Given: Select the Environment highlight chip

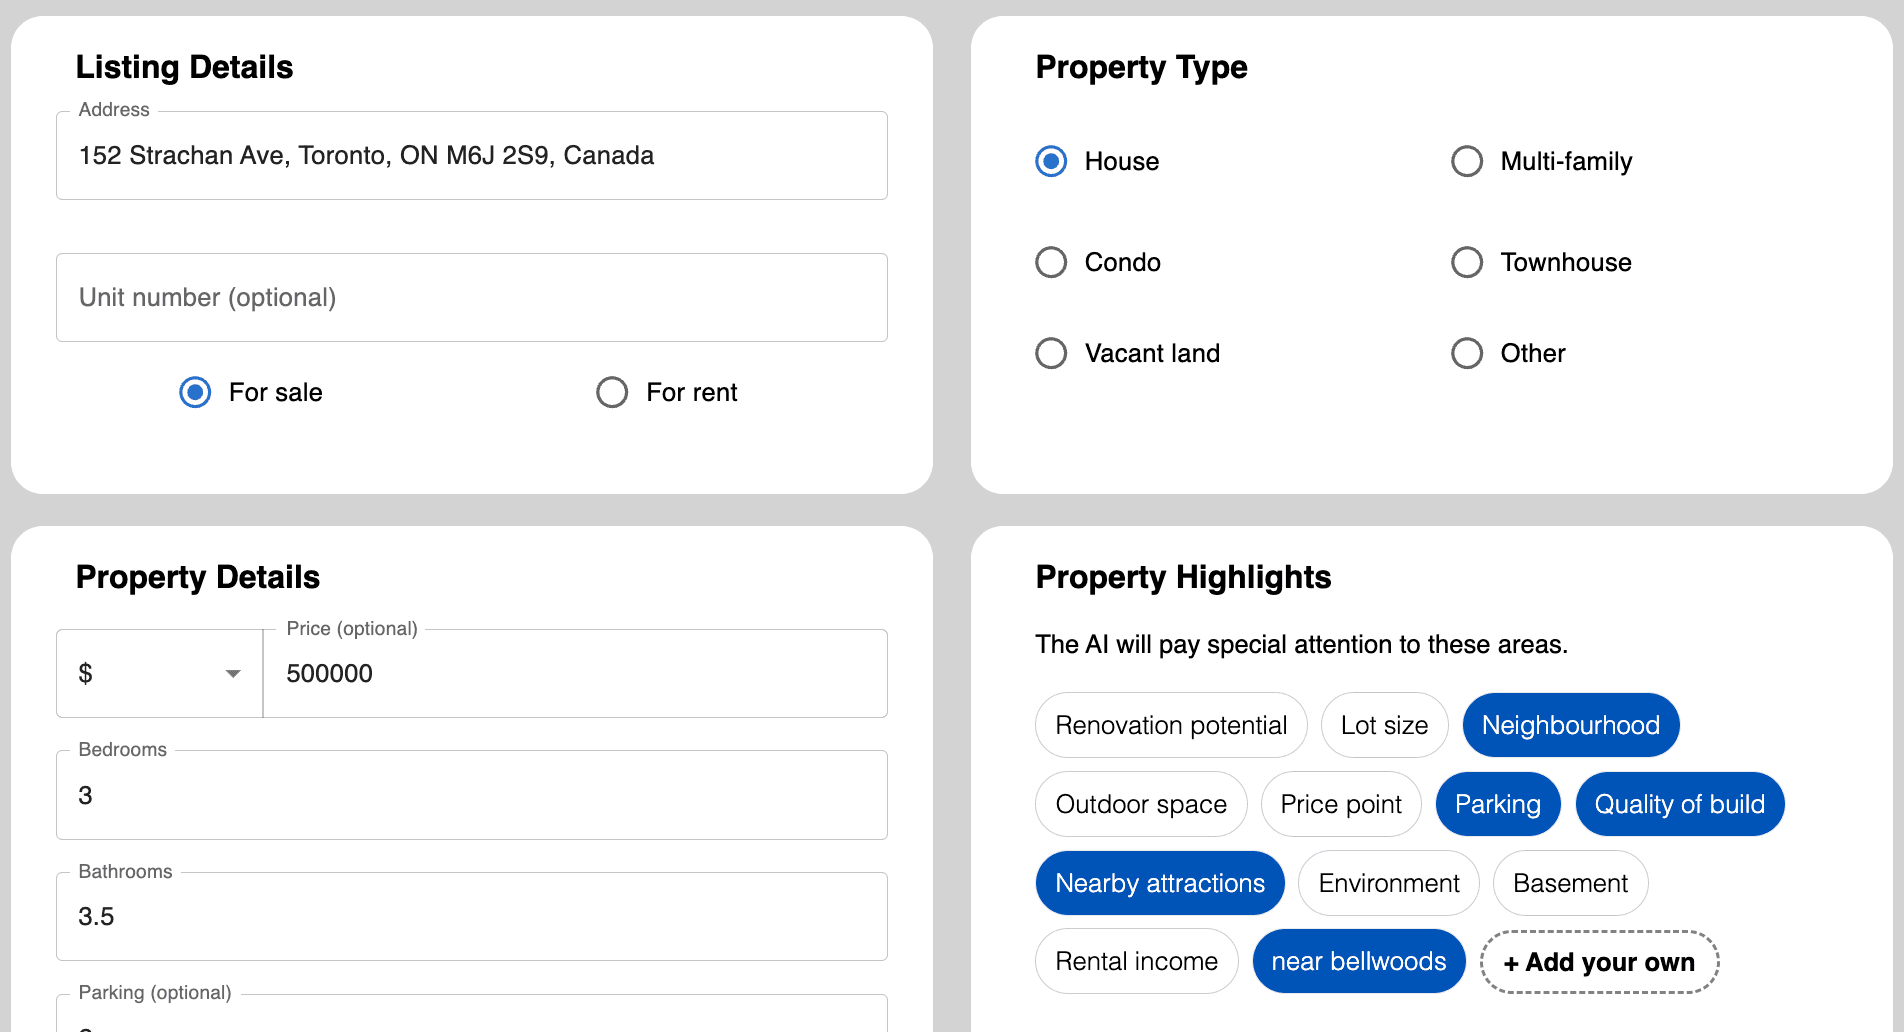Looking at the screenshot, I should (1388, 883).
